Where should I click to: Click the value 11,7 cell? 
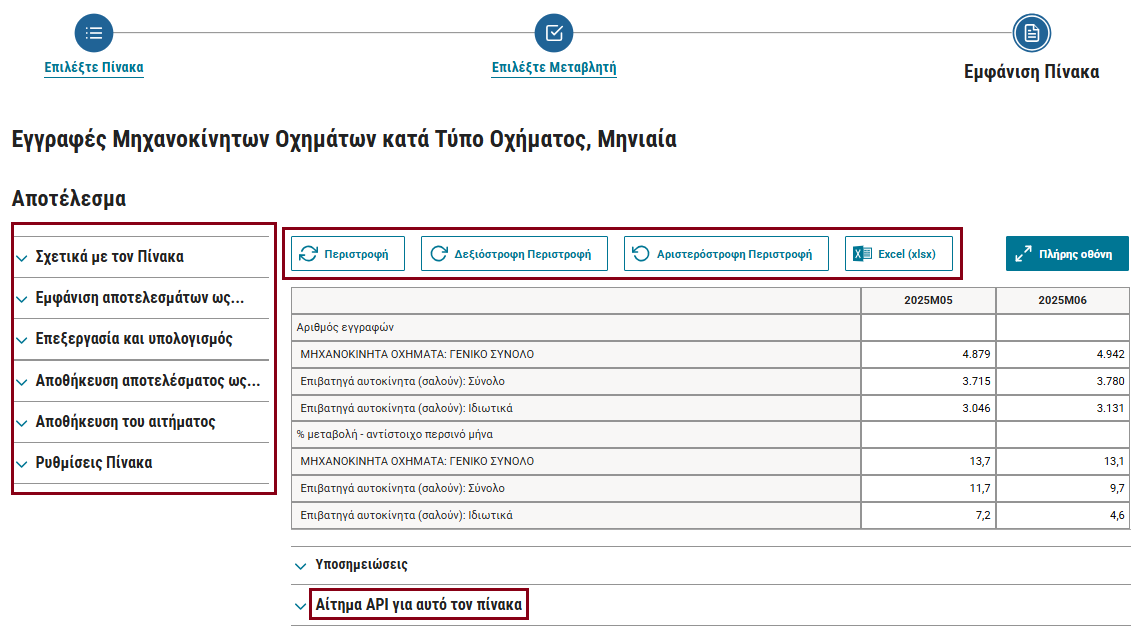coord(928,489)
